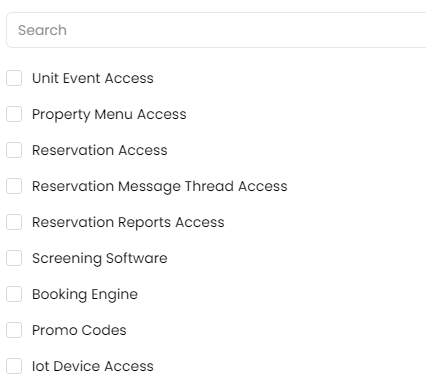The height and width of the screenshot is (382, 426).
Task: Click the 'Reservation Reports Access' label text
Action: 128,223
